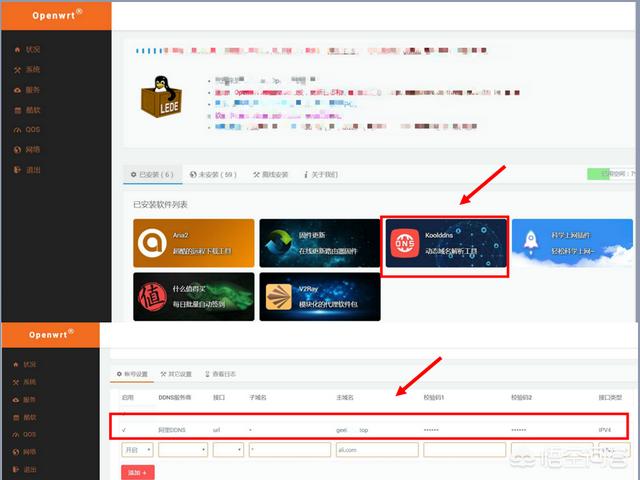Open 服务 in the software center sidebar

27,89
